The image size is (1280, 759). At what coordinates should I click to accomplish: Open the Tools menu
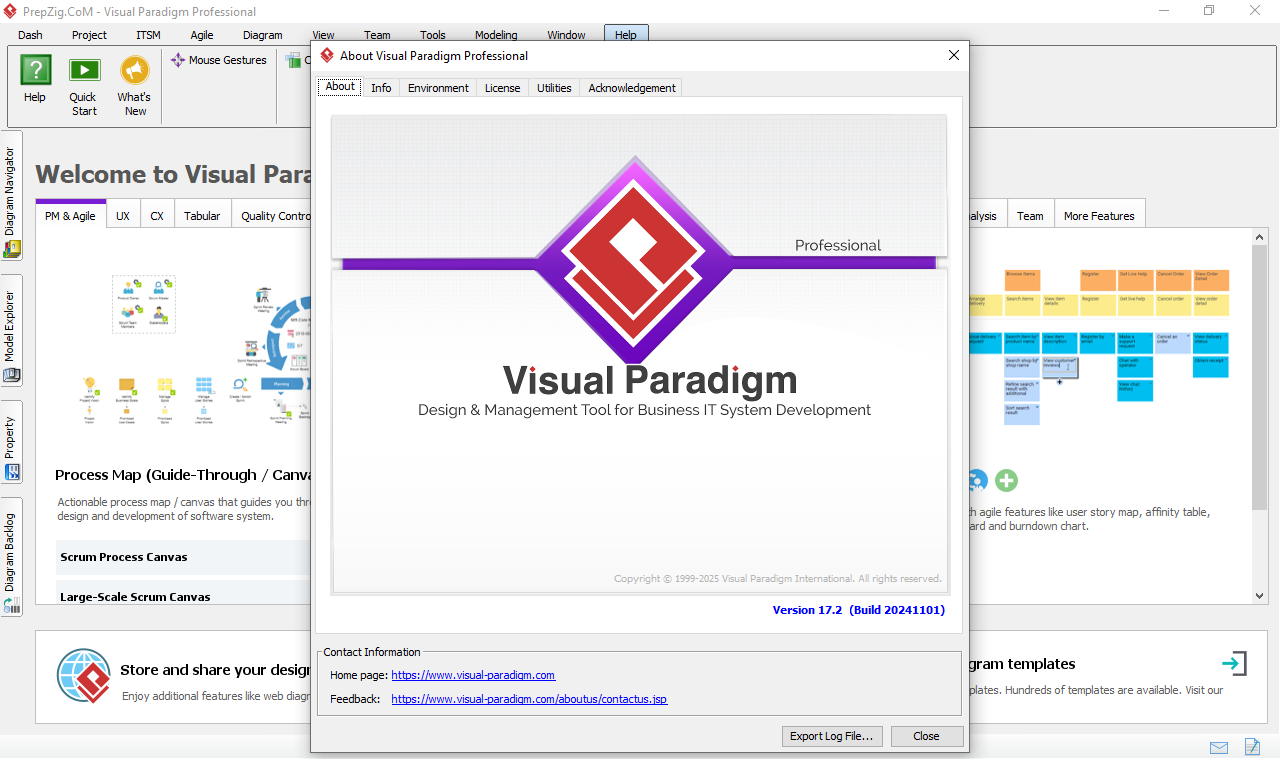(x=433, y=35)
